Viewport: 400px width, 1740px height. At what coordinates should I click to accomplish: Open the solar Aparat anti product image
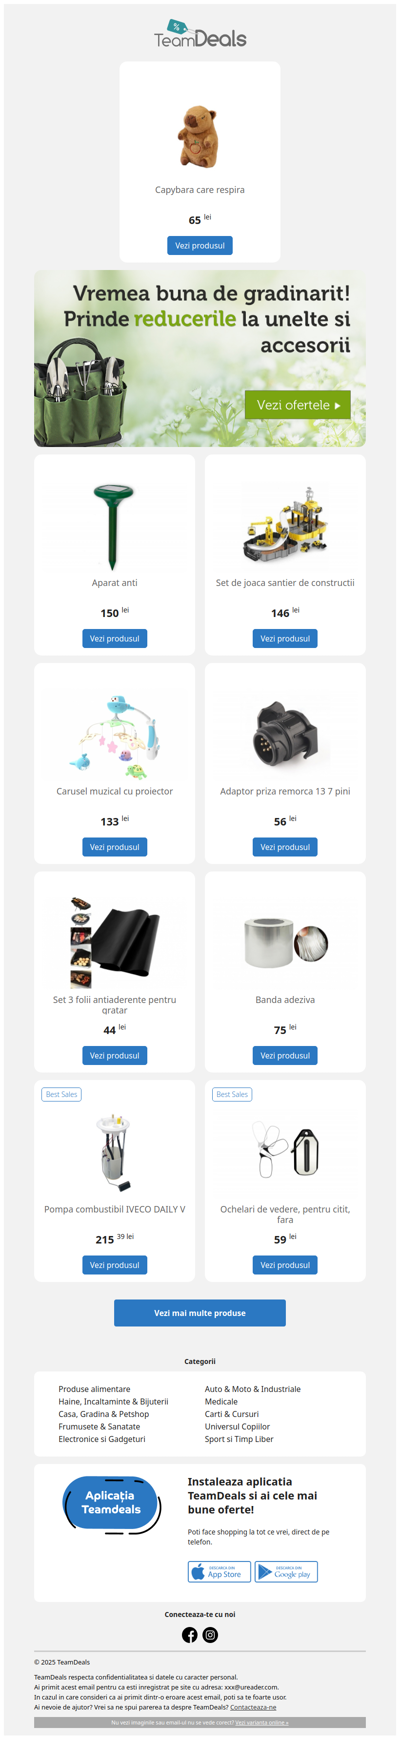[x=114, y=527]
